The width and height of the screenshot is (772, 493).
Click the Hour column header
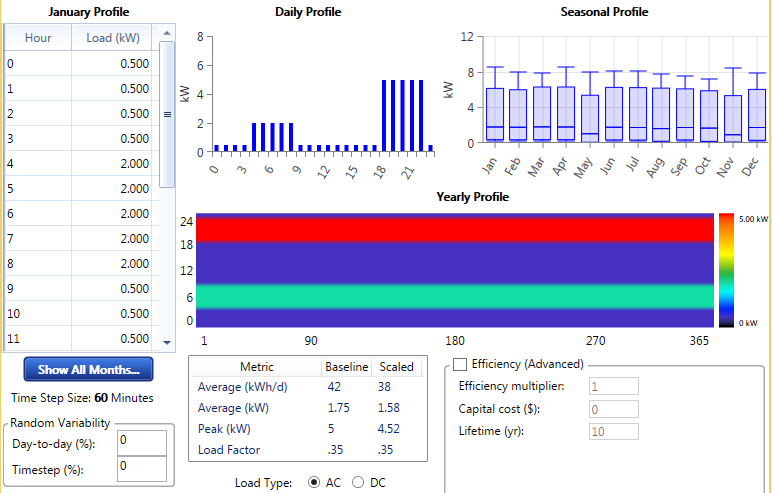point(38,38)
